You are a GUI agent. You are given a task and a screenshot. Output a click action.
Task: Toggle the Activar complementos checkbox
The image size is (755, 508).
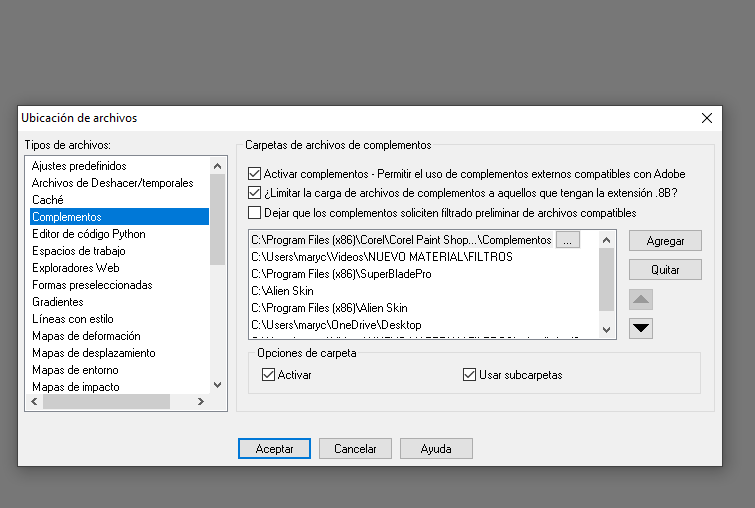(x=254, y=174)
